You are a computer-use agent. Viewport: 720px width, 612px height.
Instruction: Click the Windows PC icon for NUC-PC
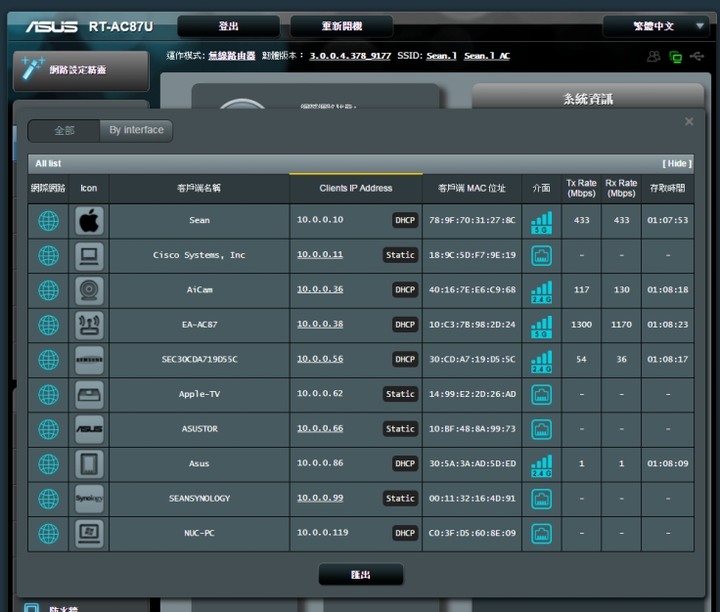pos(89,533)
